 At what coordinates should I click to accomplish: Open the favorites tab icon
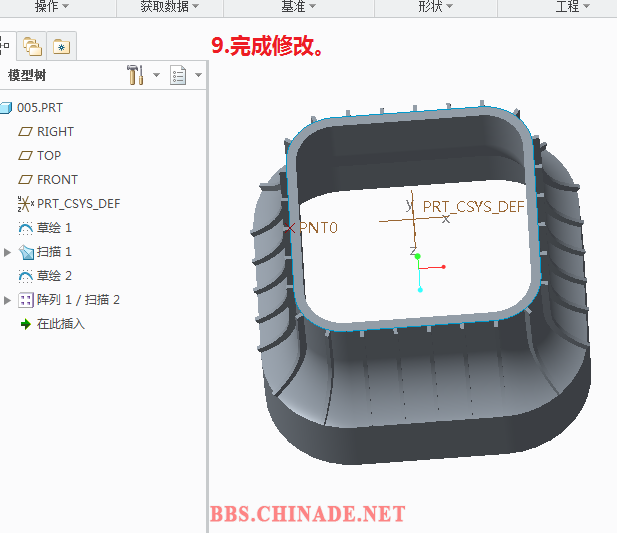click(x=62, y=46)
